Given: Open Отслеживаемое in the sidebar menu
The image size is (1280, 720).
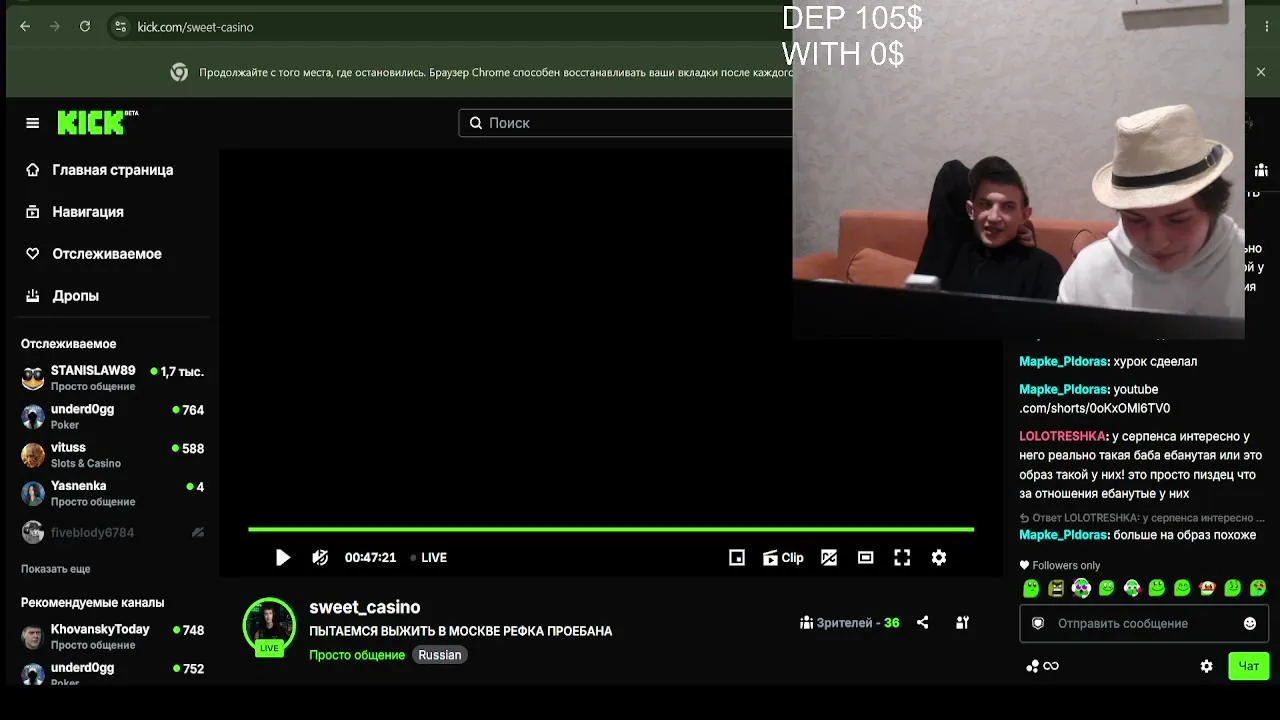Looking at the screenshot, I should [x=94, y=254].
